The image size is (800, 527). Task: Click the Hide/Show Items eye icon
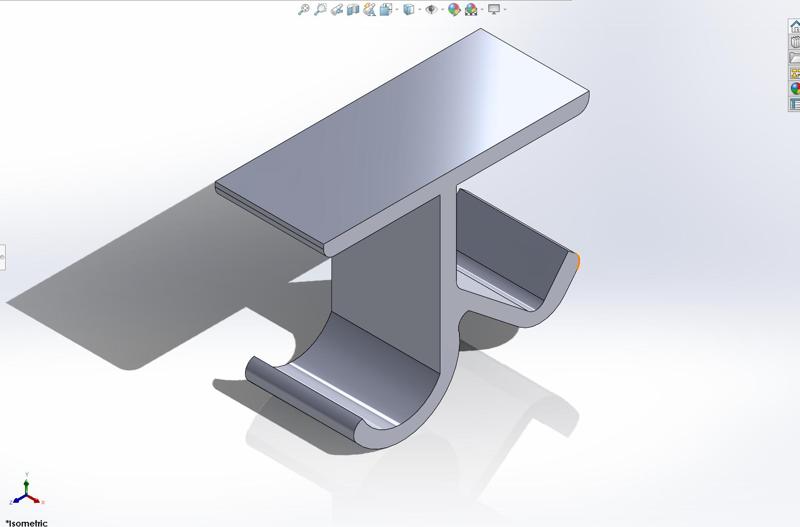[x=431, y=9]
